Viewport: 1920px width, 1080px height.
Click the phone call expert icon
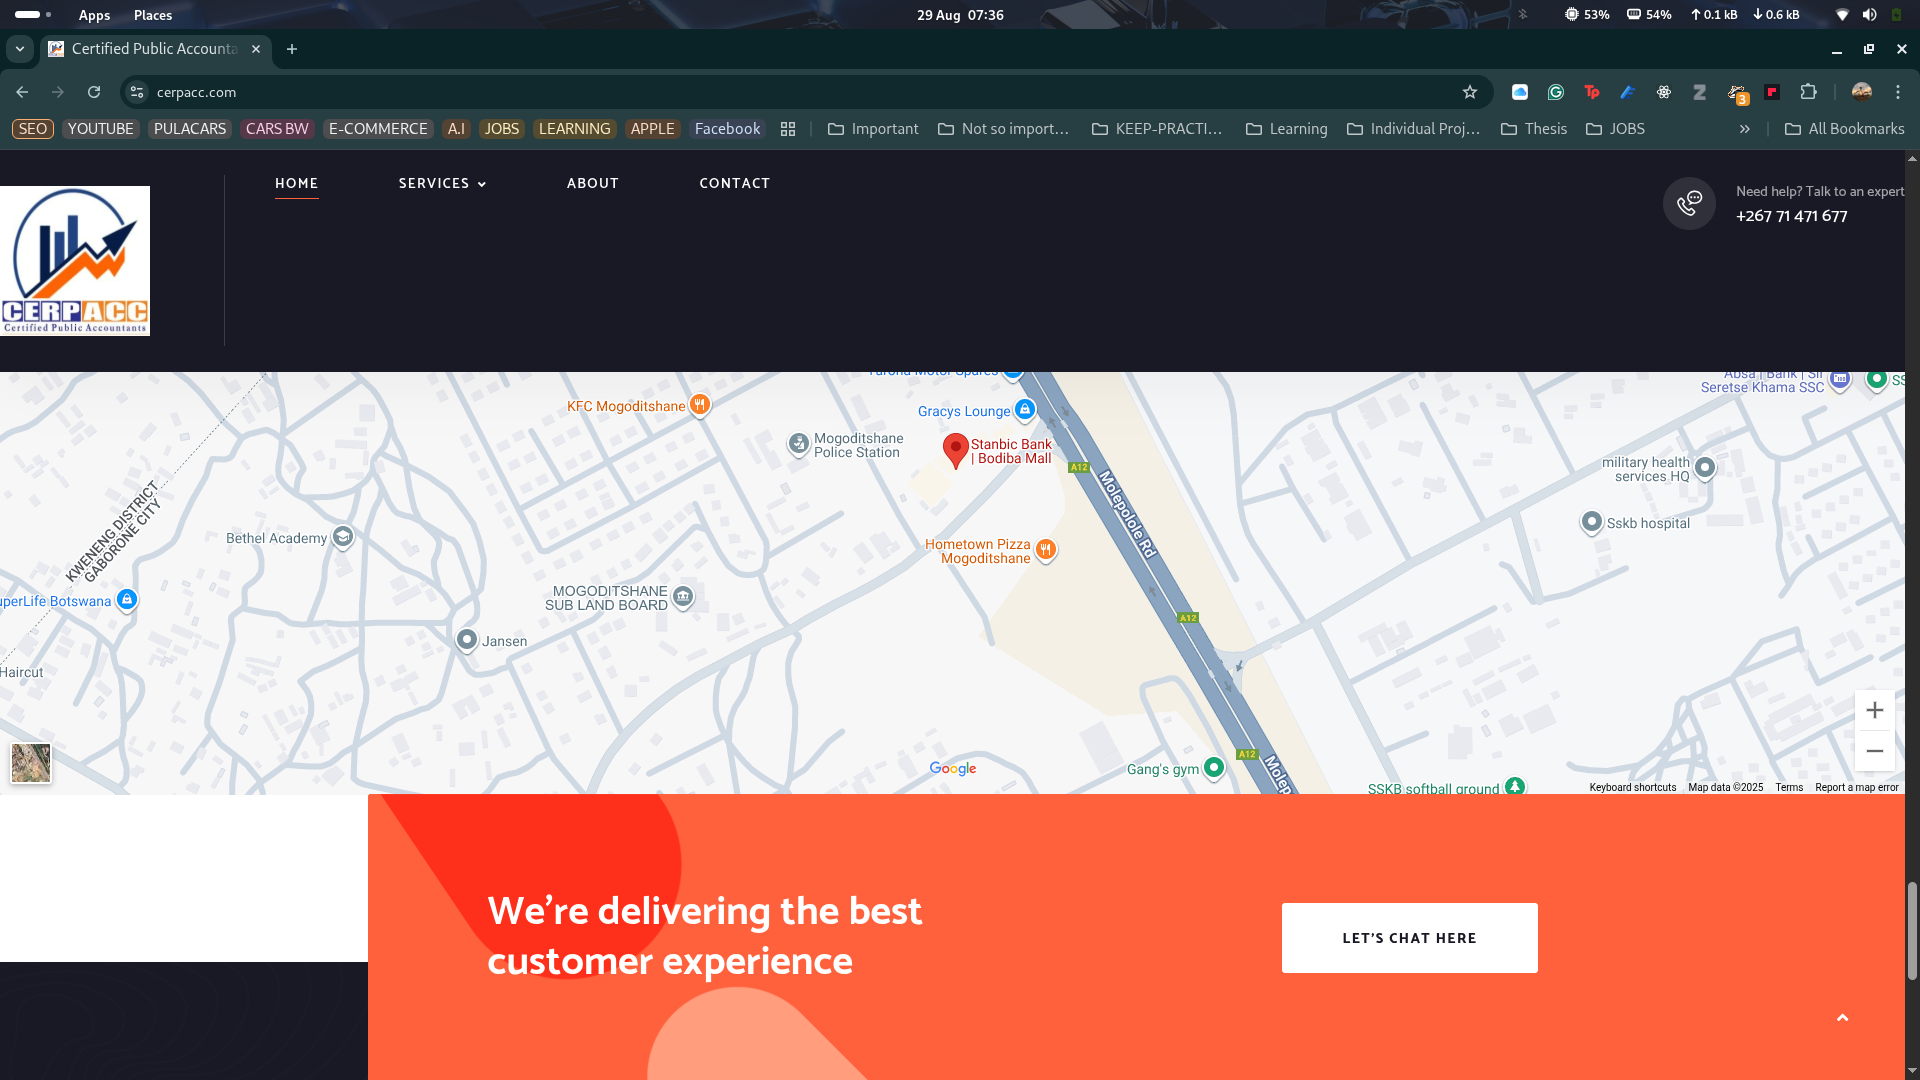tap(1689, 203)
